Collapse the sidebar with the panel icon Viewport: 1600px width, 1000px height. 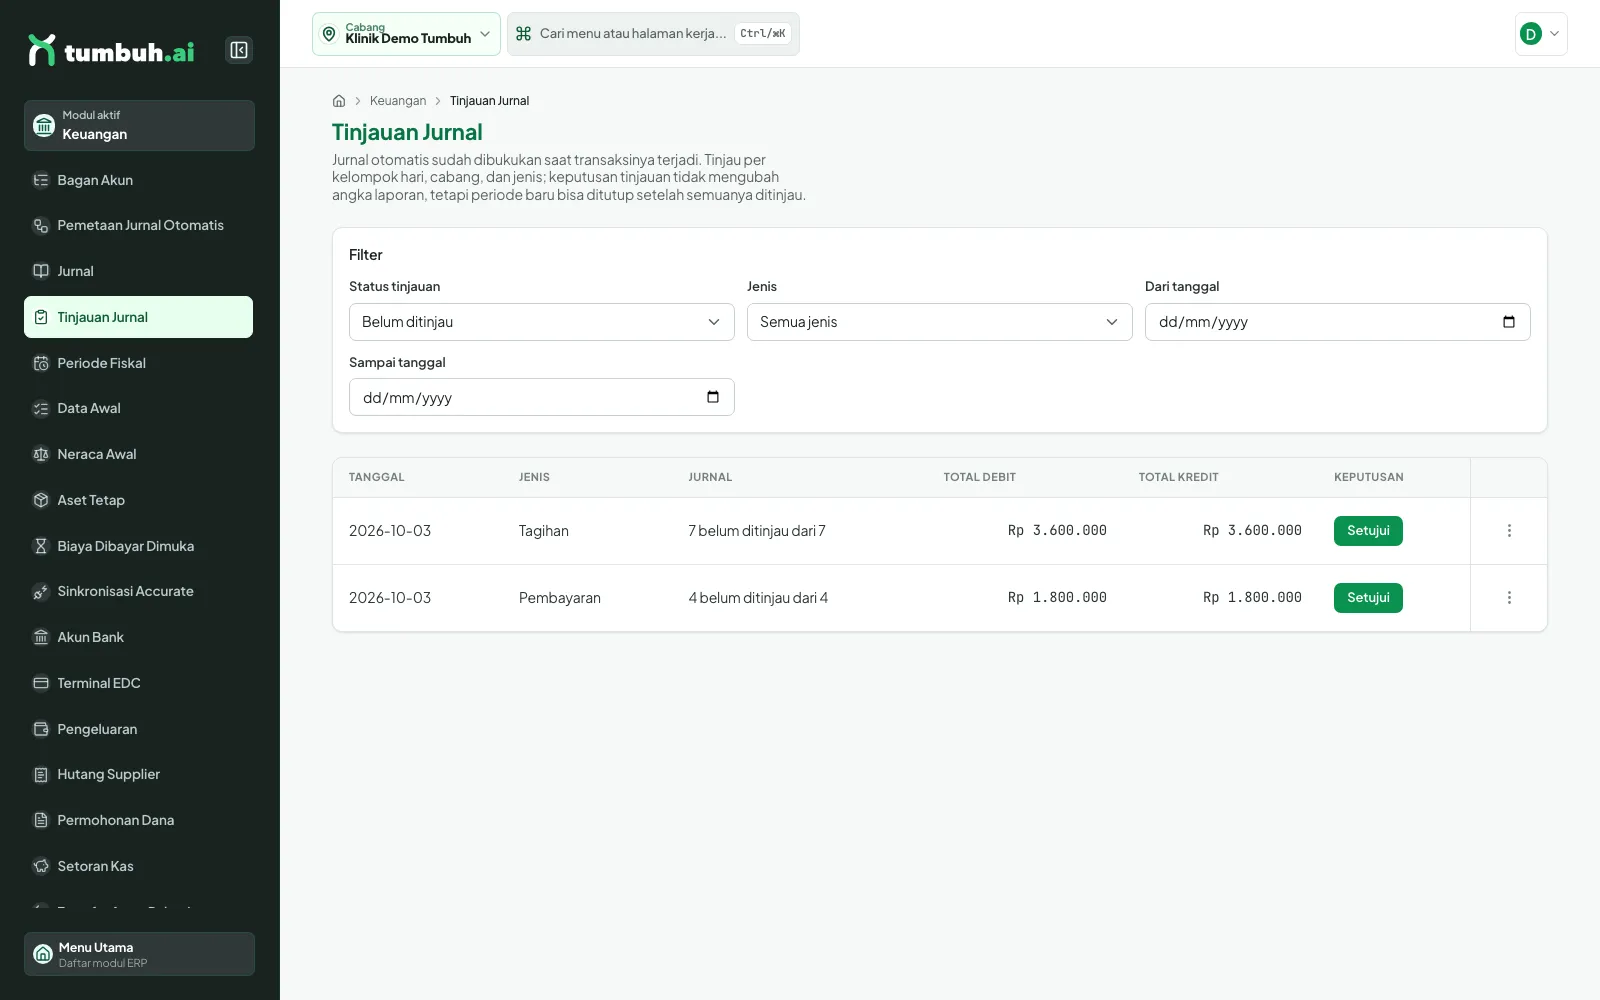[239, 50]
